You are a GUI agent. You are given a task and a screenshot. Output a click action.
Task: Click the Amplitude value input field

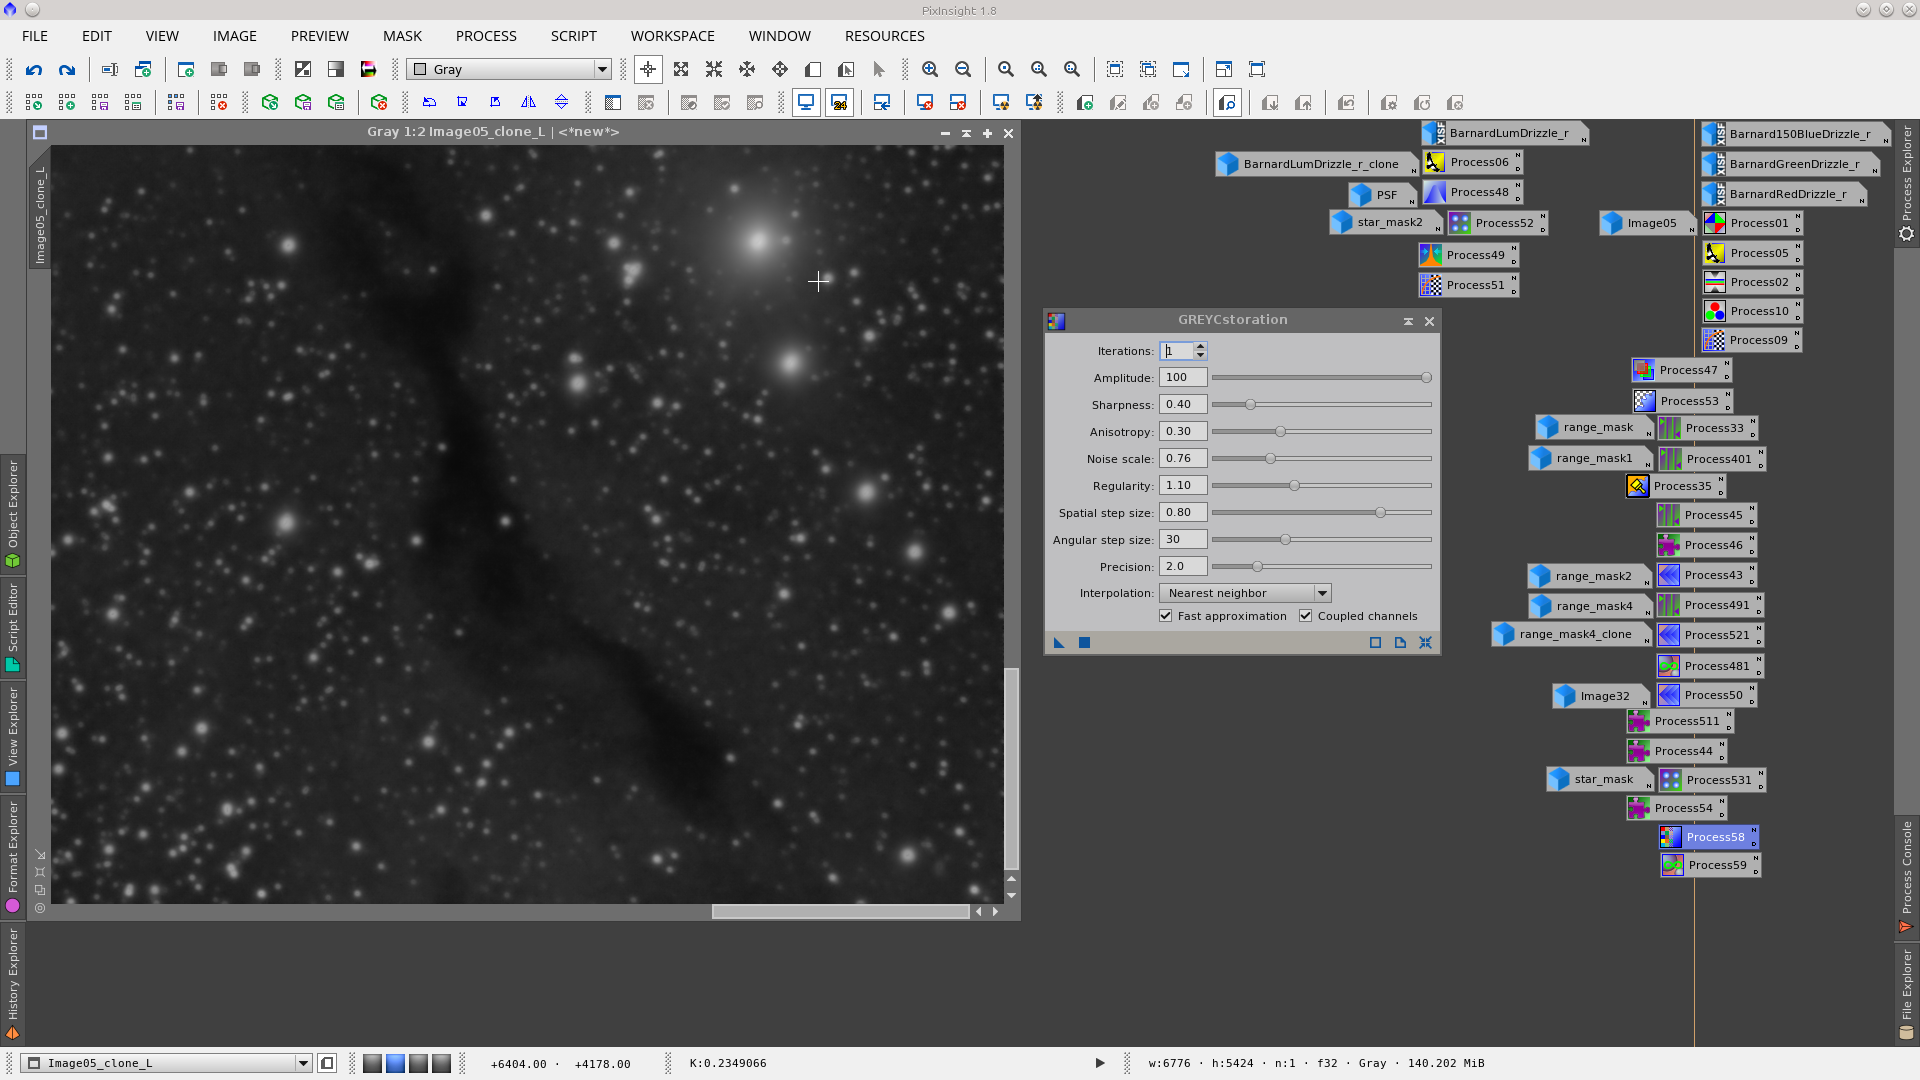pyautogui.click(x=1182, y=378)
